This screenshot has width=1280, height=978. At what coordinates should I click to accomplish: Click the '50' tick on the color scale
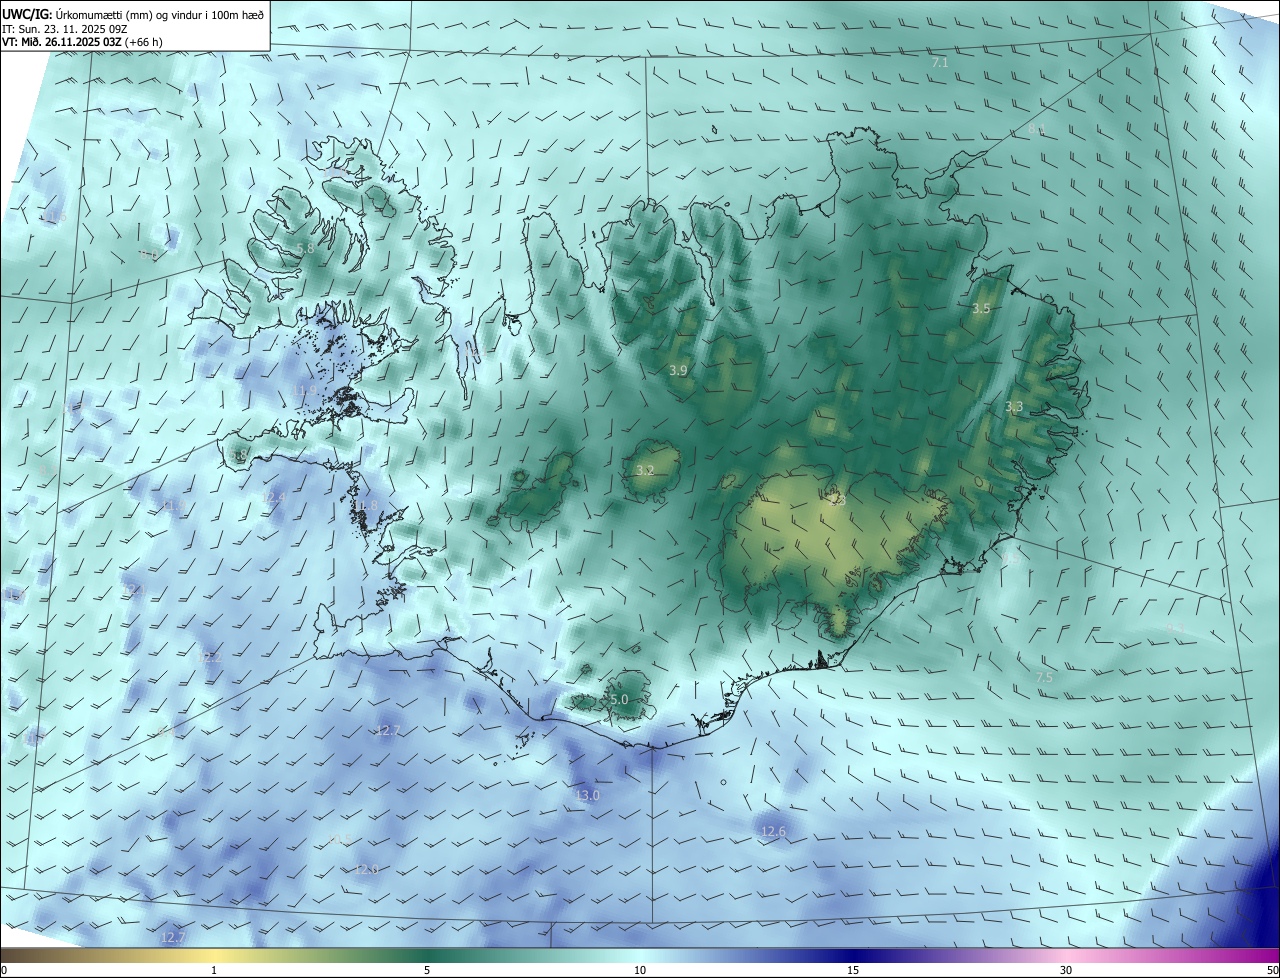point(1272,970)
